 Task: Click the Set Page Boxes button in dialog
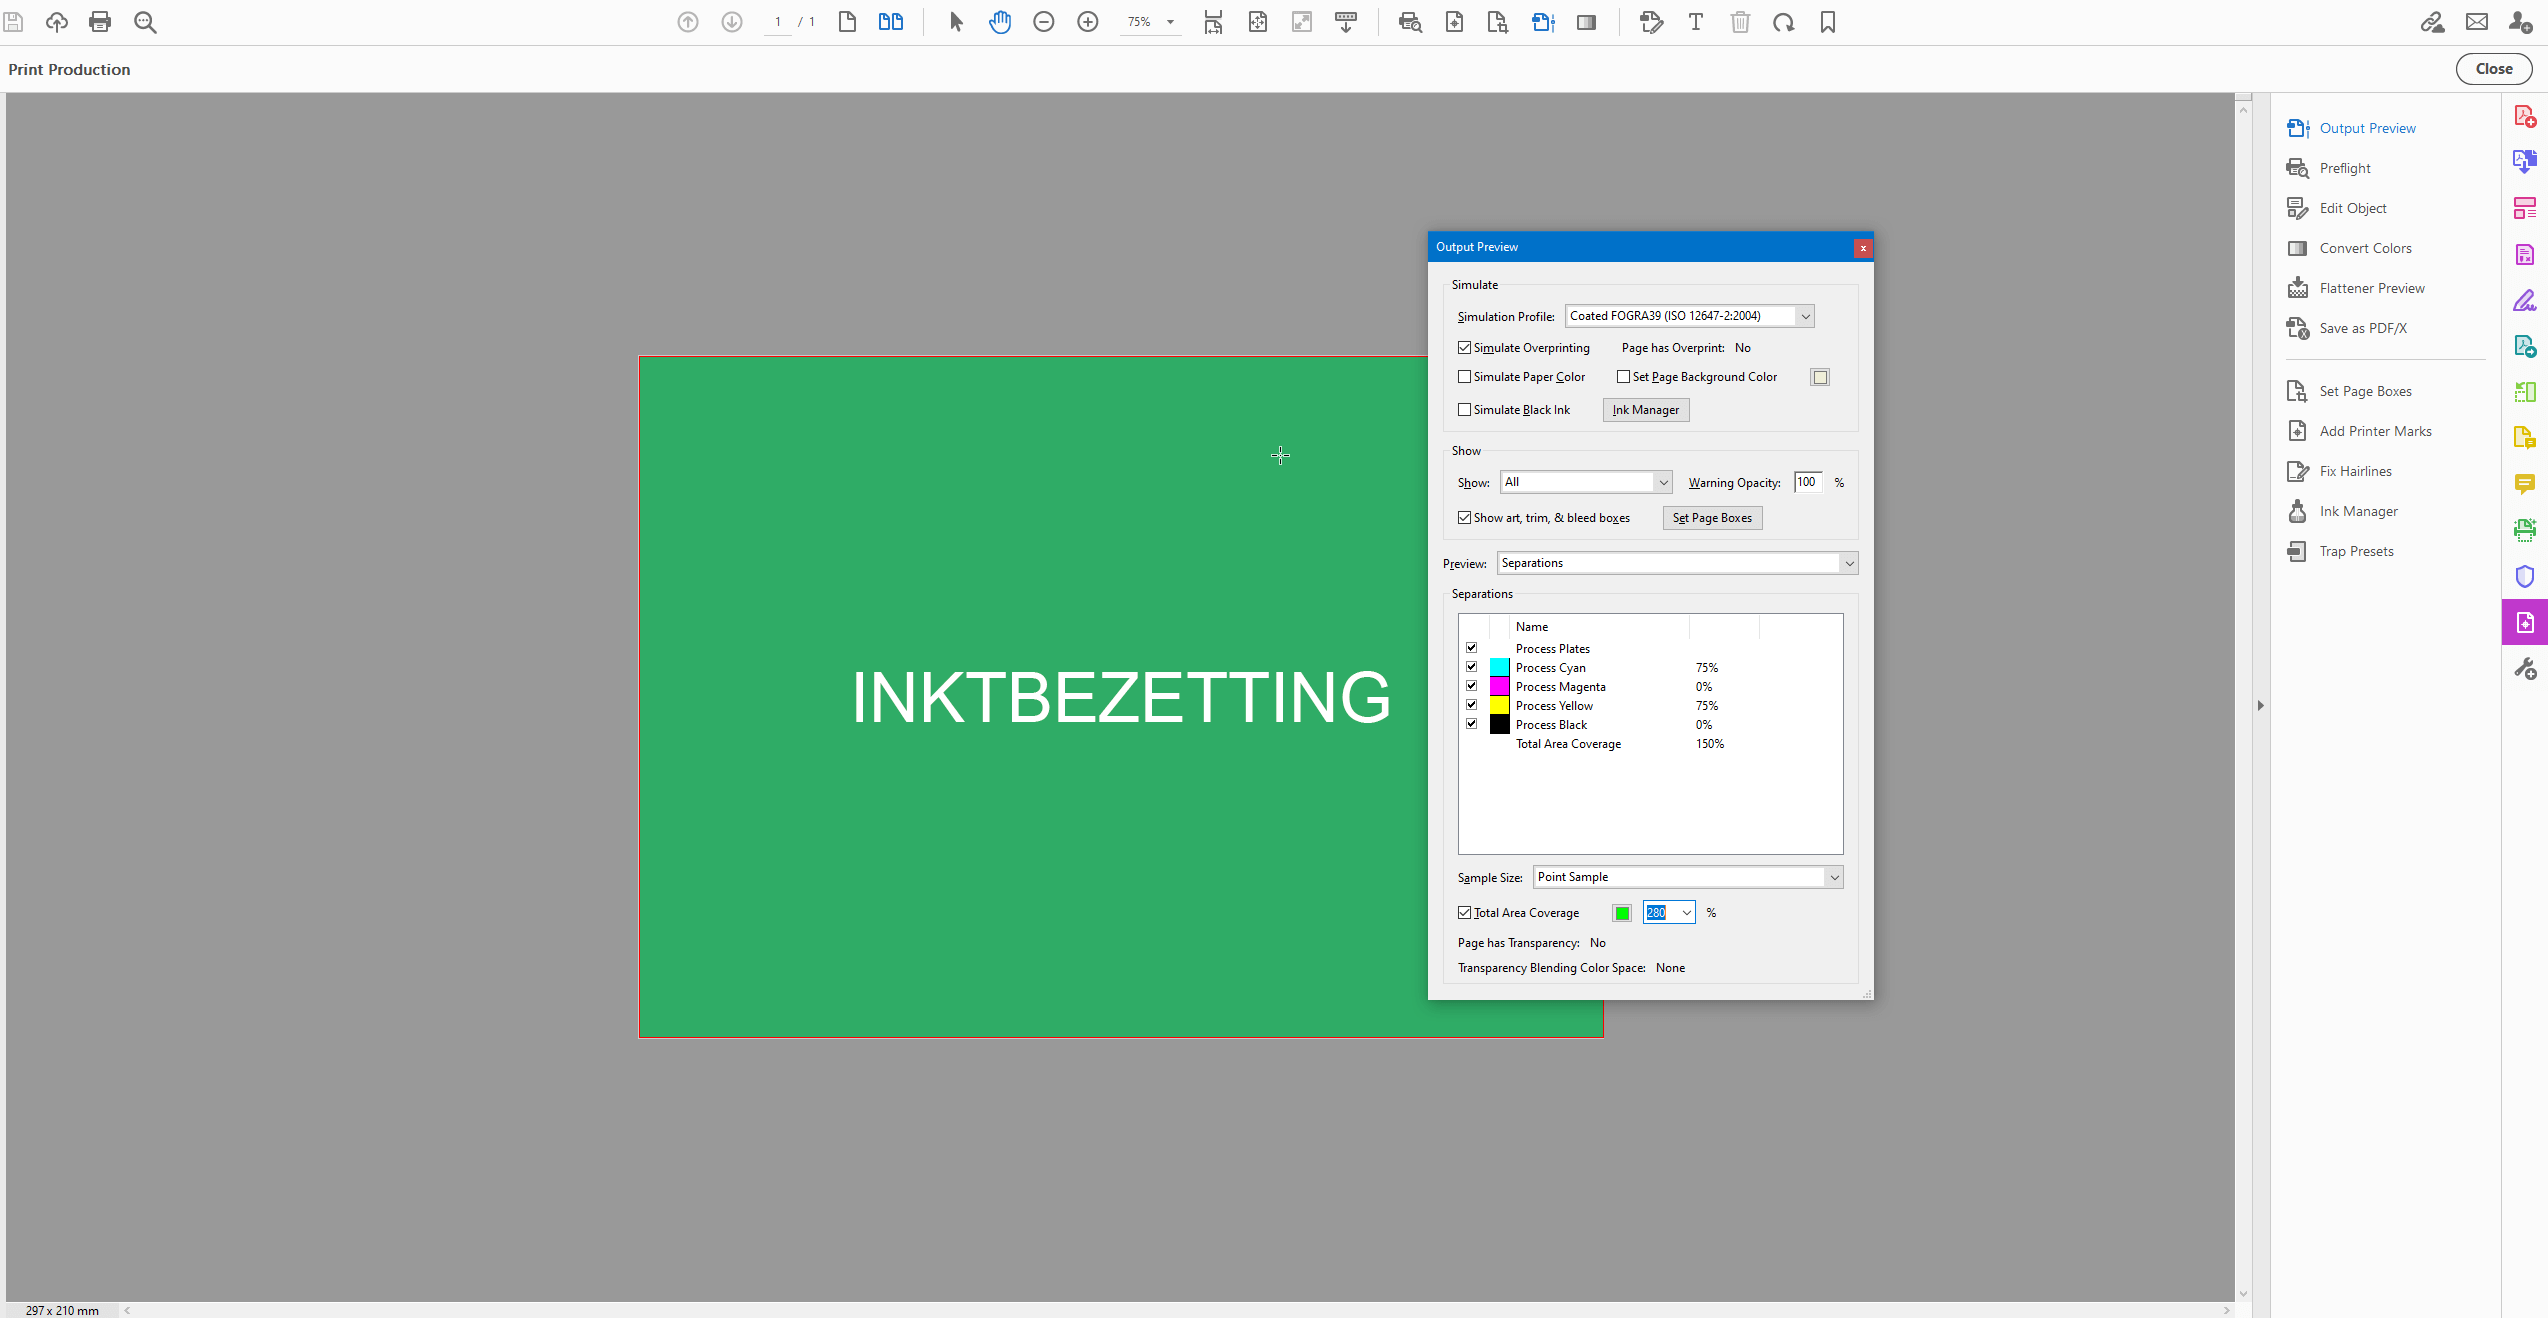[x=1712, y=518]
